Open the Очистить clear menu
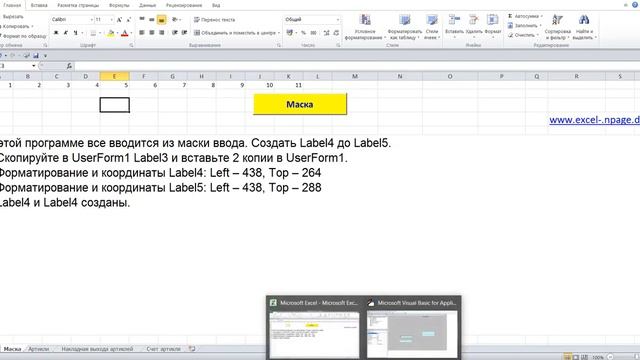Viewport: 640px width, 360px height. [x=523, y=35]
